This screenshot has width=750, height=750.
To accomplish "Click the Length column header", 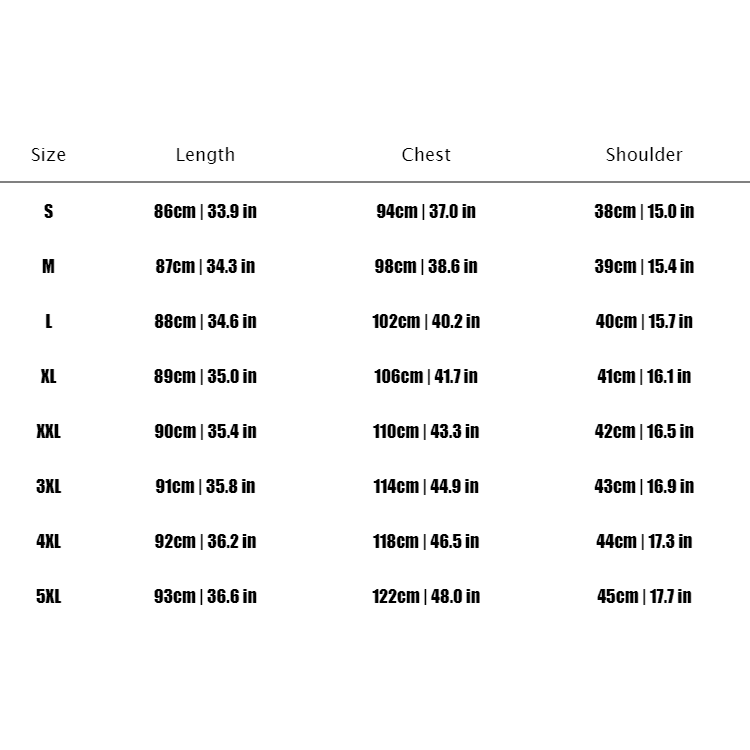I will 205,155.
